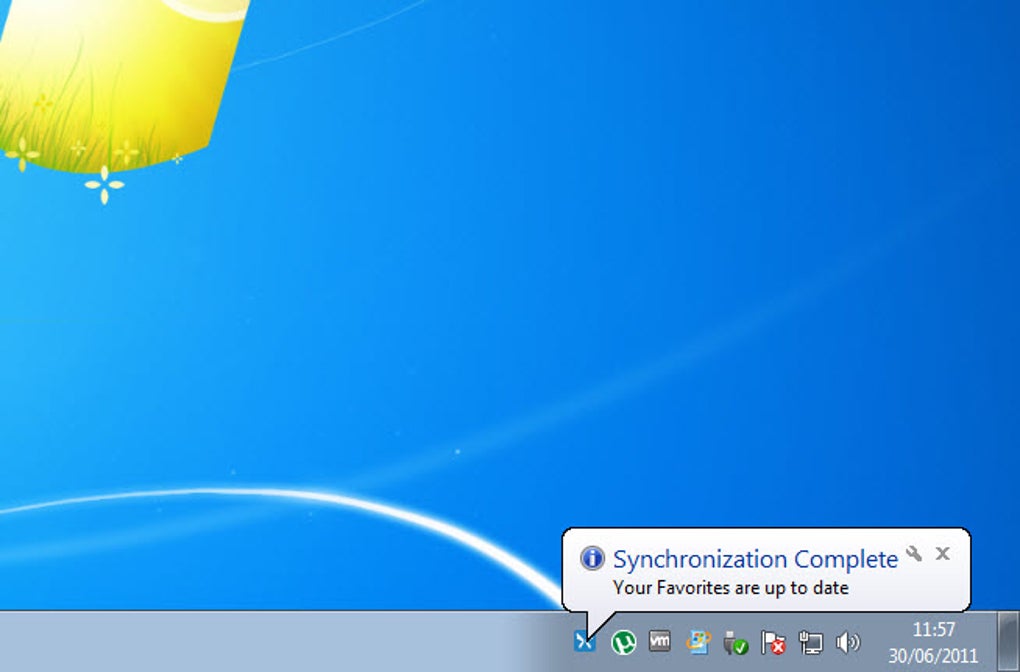The height and width of the screenshot is (672, 1020).
Task: Click the blue info icon in the balloon
Action: tap(592, 558)
